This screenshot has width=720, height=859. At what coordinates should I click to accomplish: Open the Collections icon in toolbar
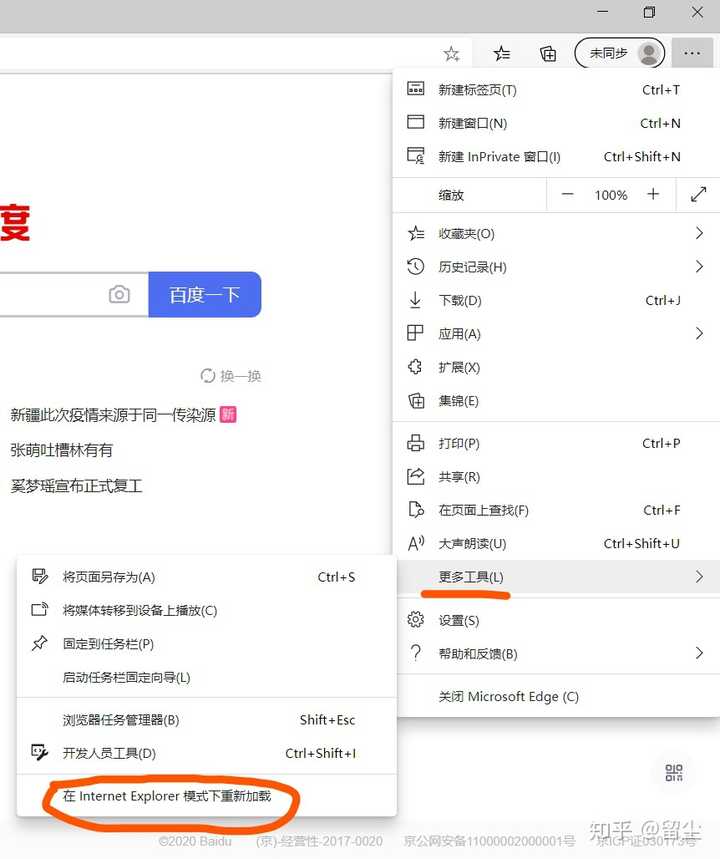[x=548, y=54]
